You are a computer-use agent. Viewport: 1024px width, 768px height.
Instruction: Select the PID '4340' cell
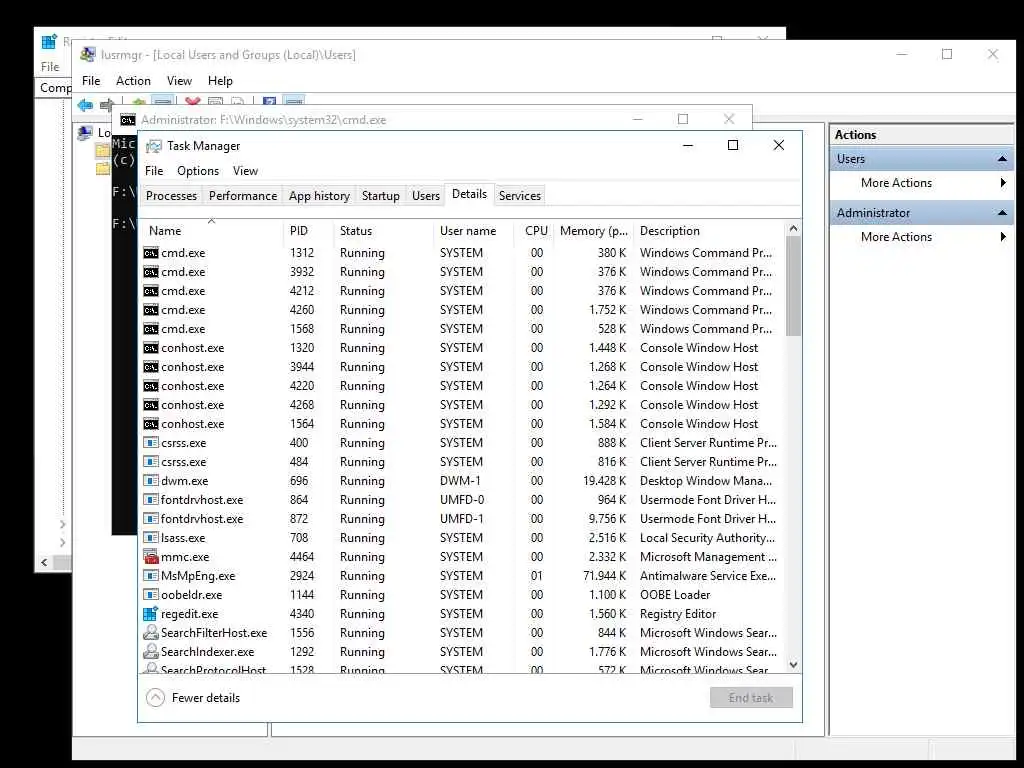point(302,614)
